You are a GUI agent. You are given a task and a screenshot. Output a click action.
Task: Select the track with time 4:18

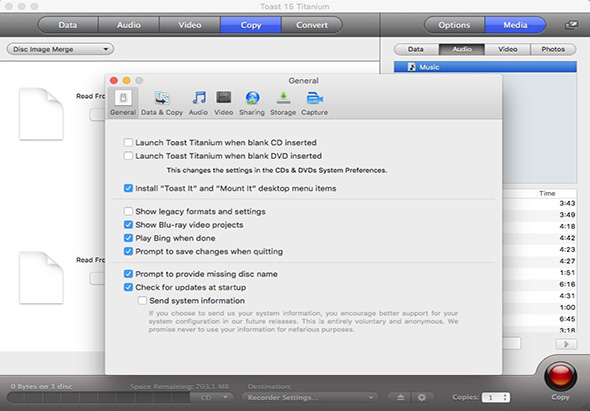[x=539, y=227]
